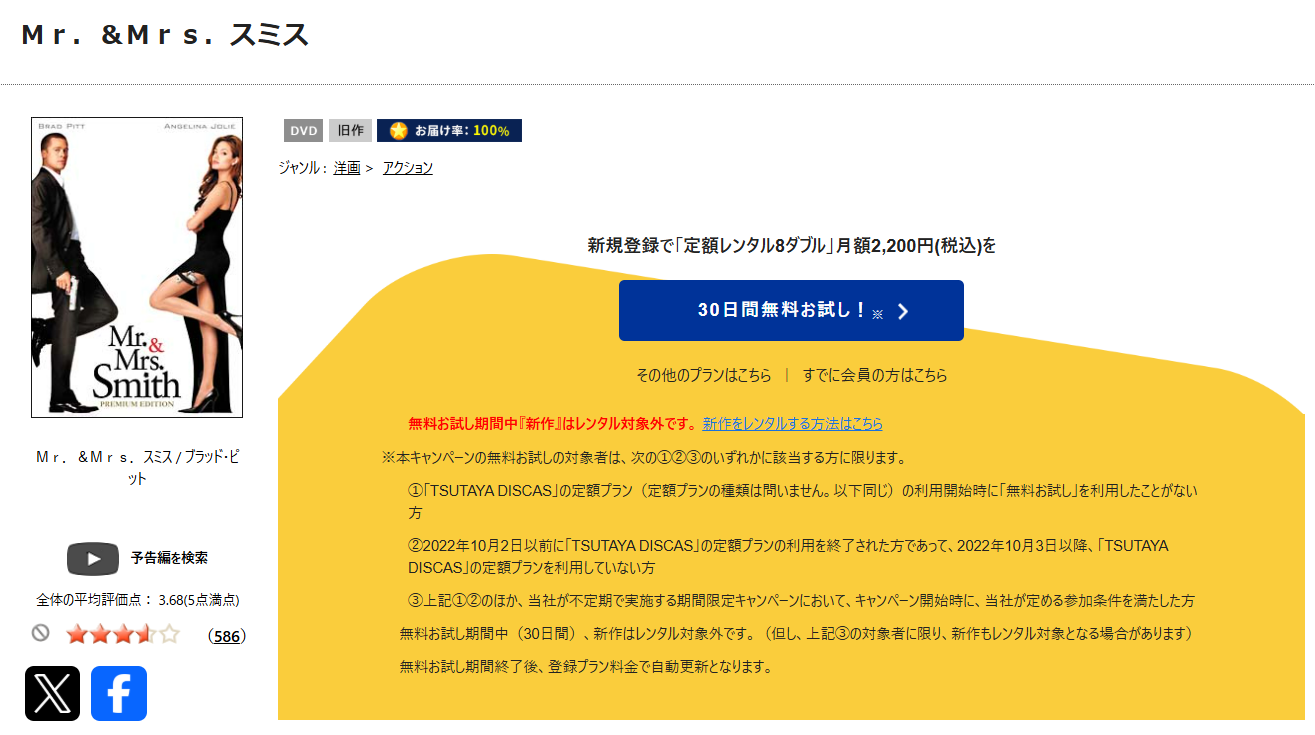Click the 定額レンタル8ダブル 月額2,200円 headline
The height and width of the screenshot is (735, 1315).
pyautogui.click(x=792, y=246)
